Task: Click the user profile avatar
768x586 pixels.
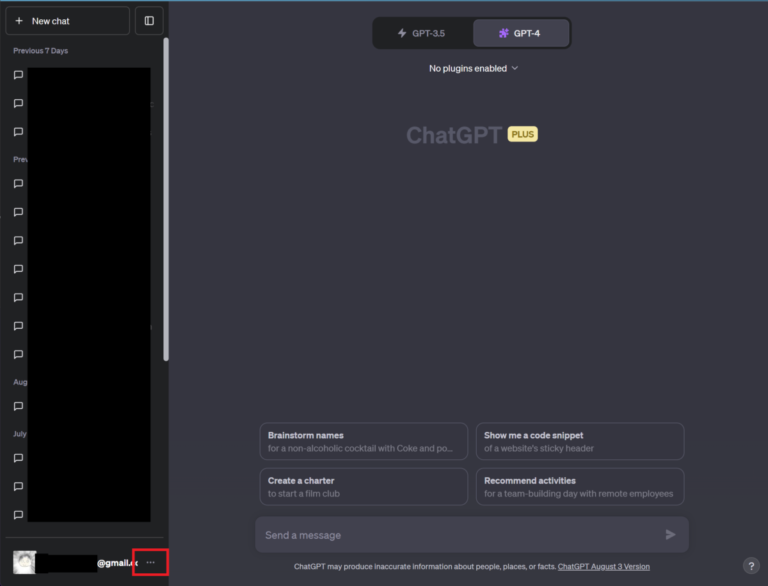Action: tap(25, 563)
